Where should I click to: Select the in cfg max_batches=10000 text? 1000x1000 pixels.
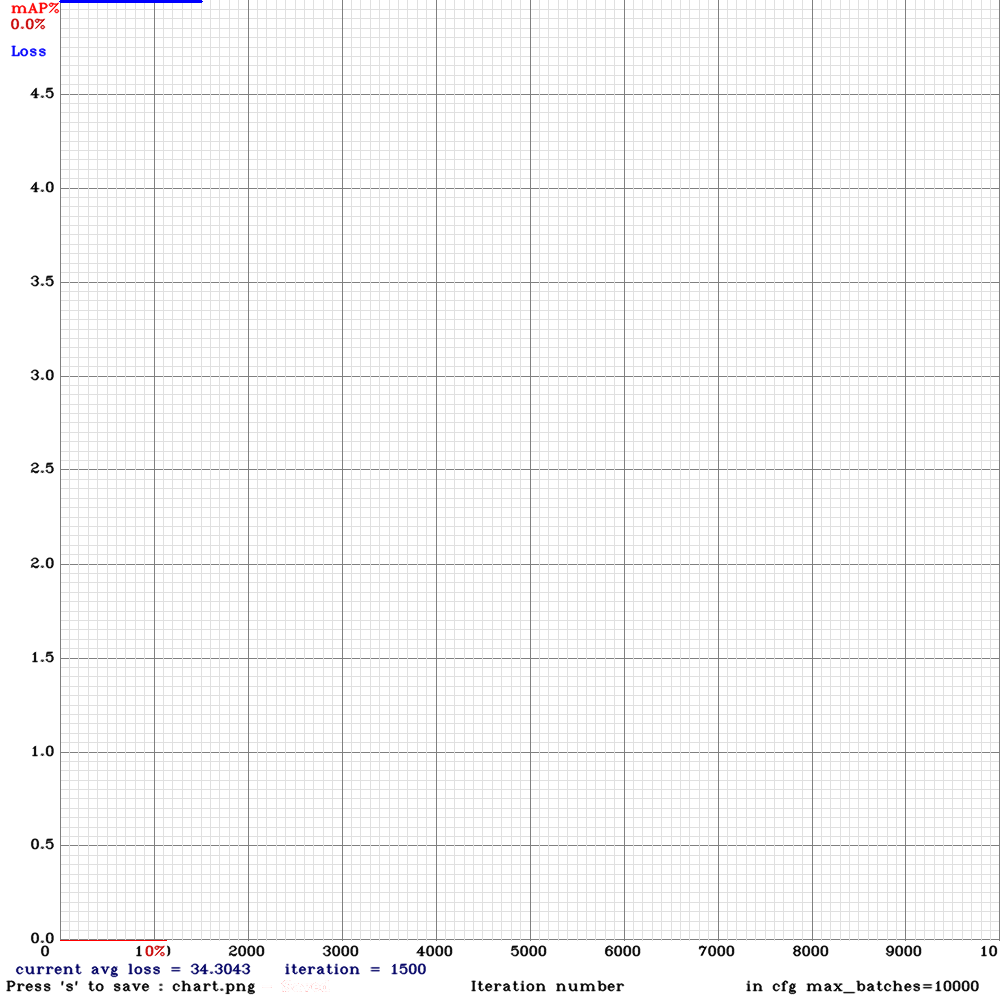point(861,986)
